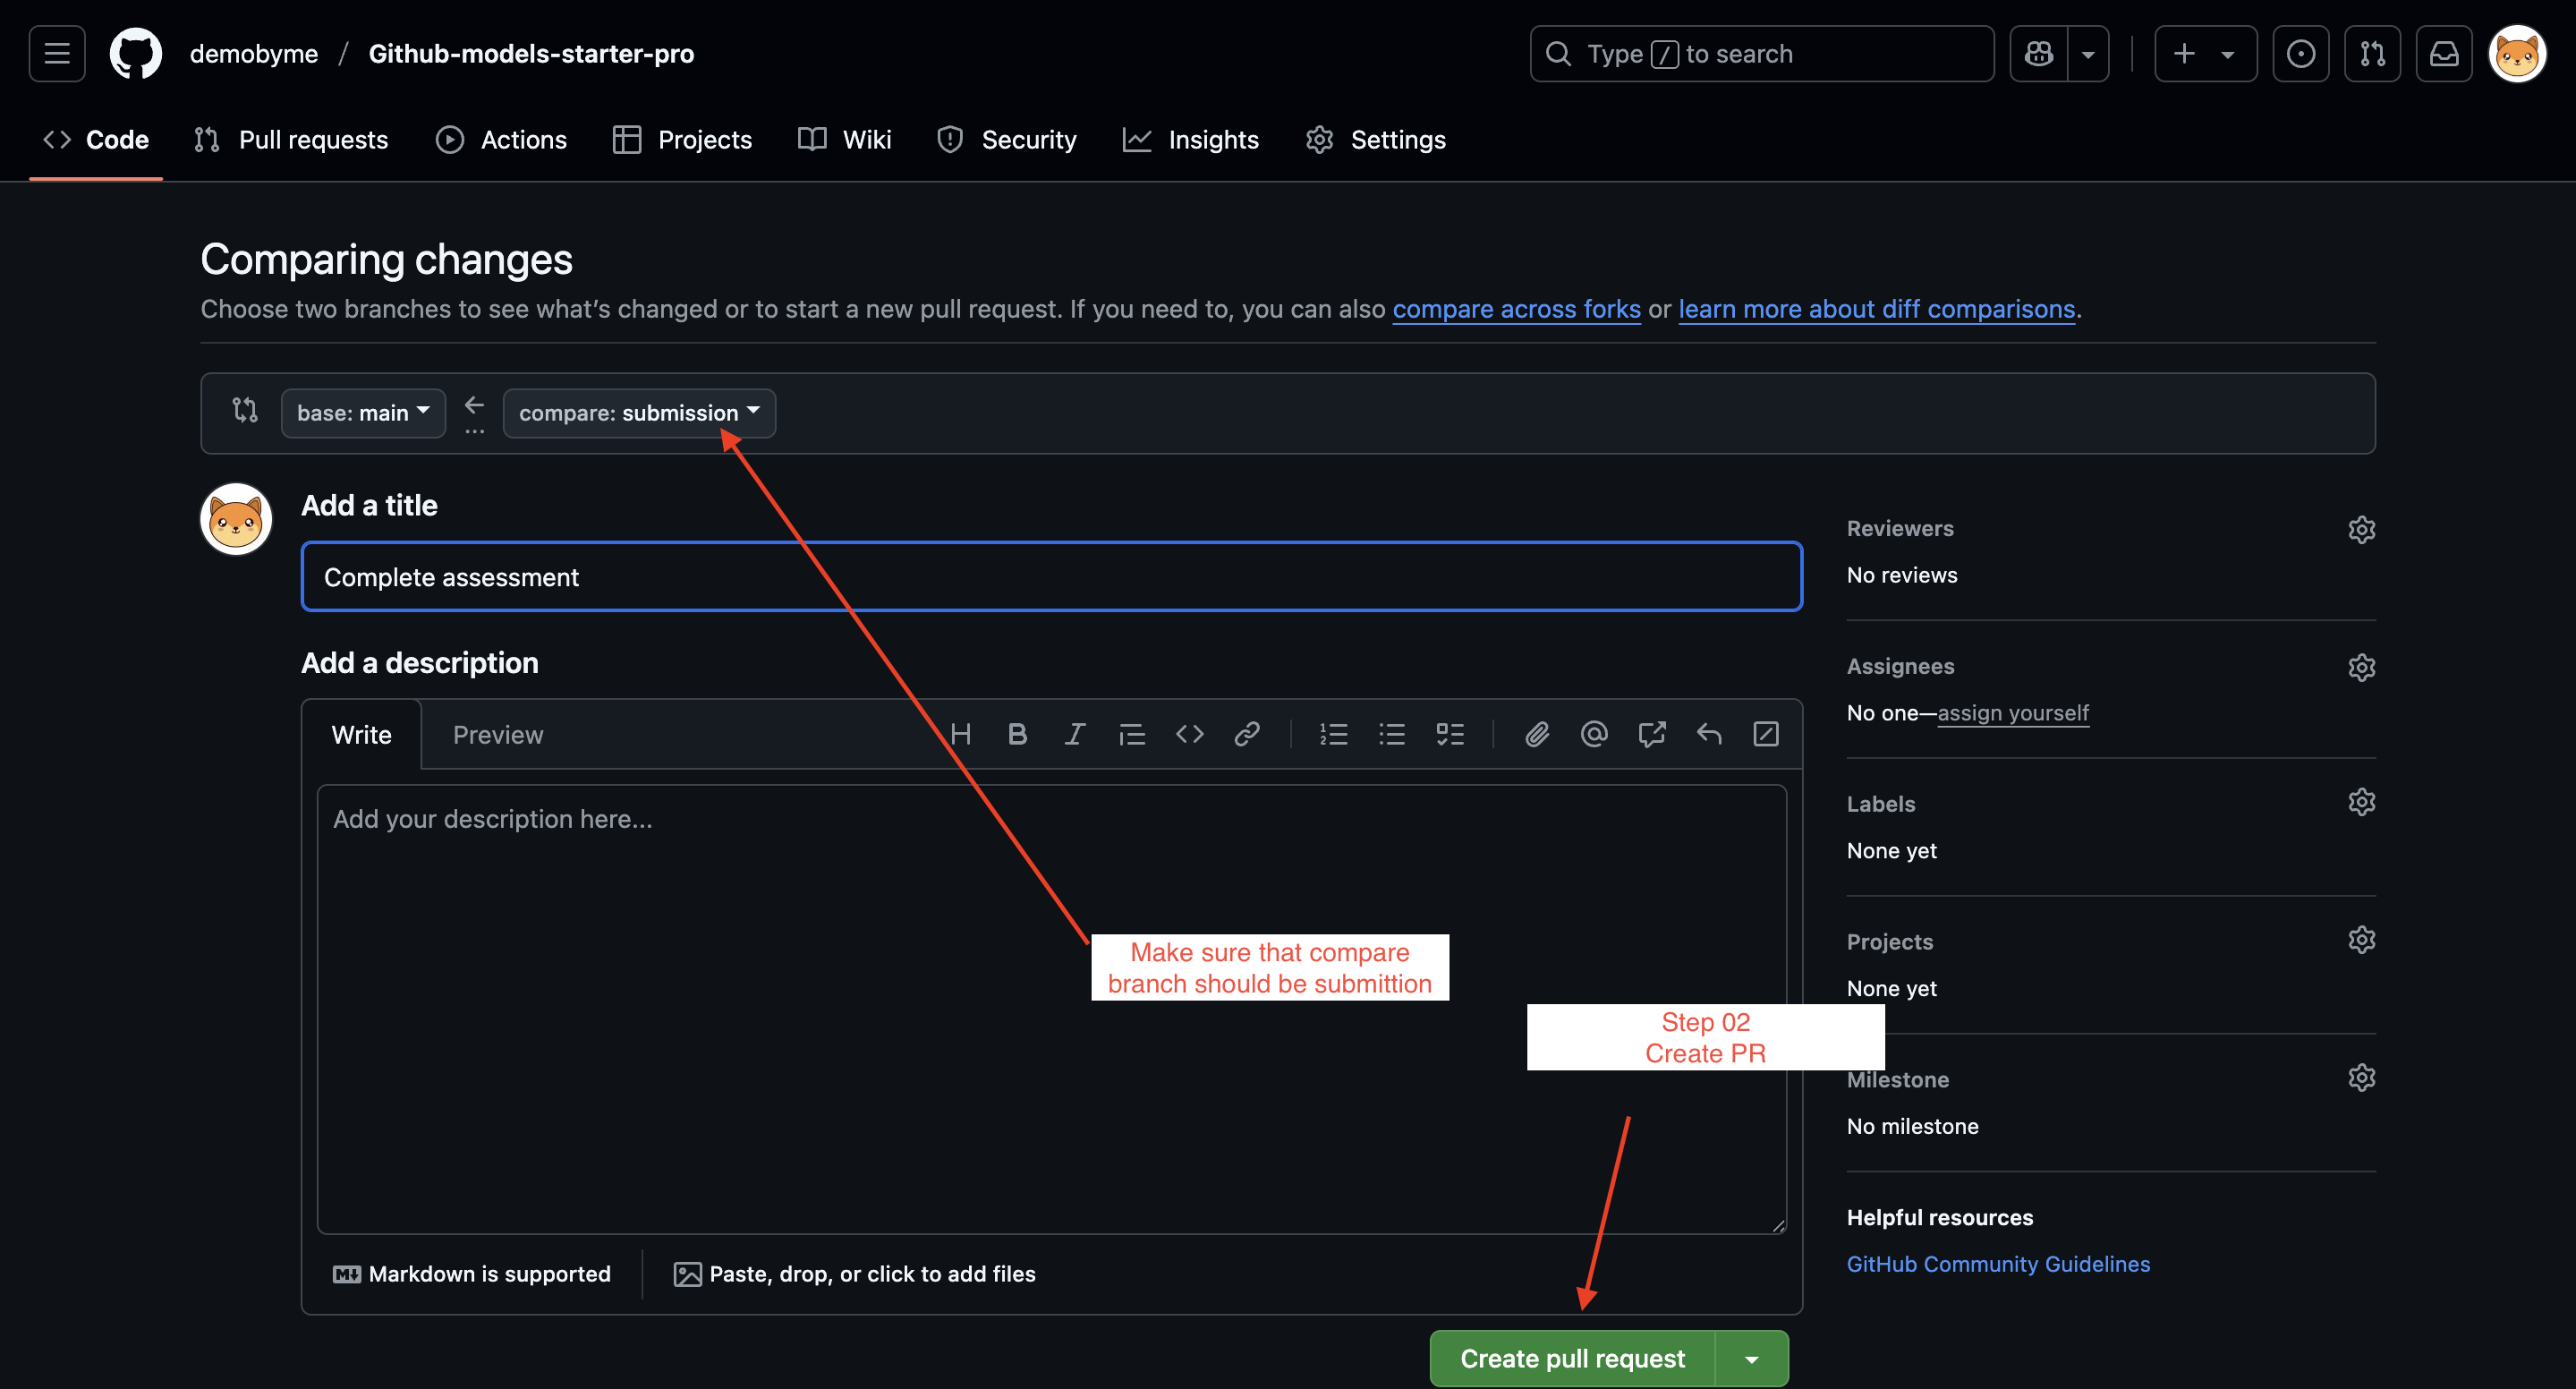Open the Labels gear settings
This screenshot has height=1389, width=2576.
(x=2360, y=801)
